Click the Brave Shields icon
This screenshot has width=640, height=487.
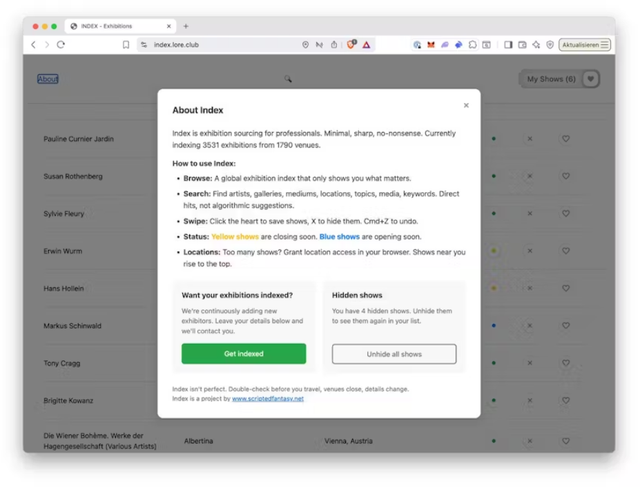(x=351, y=45)
